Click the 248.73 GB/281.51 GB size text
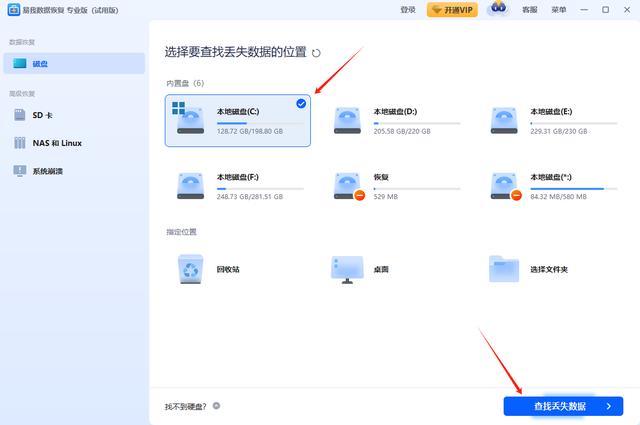Image resolution: width=640 pixels, height=425 pixels. click(250, 196)
